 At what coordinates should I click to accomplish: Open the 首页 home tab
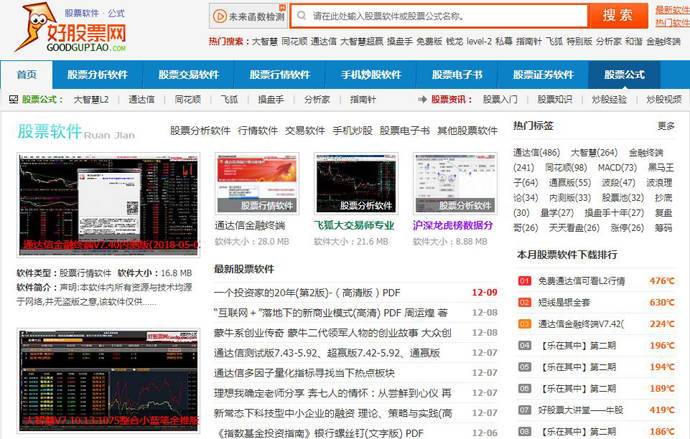(27, 75)
